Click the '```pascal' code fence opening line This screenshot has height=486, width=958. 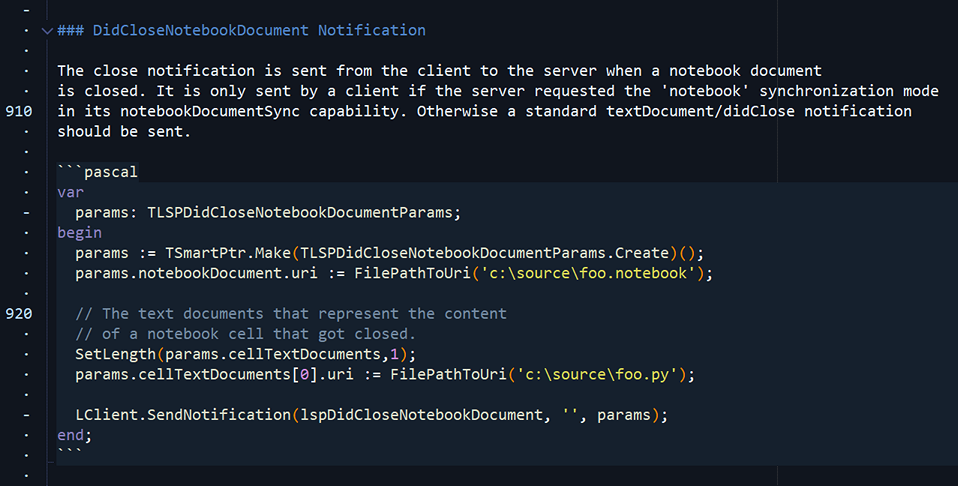pos(98,172)
